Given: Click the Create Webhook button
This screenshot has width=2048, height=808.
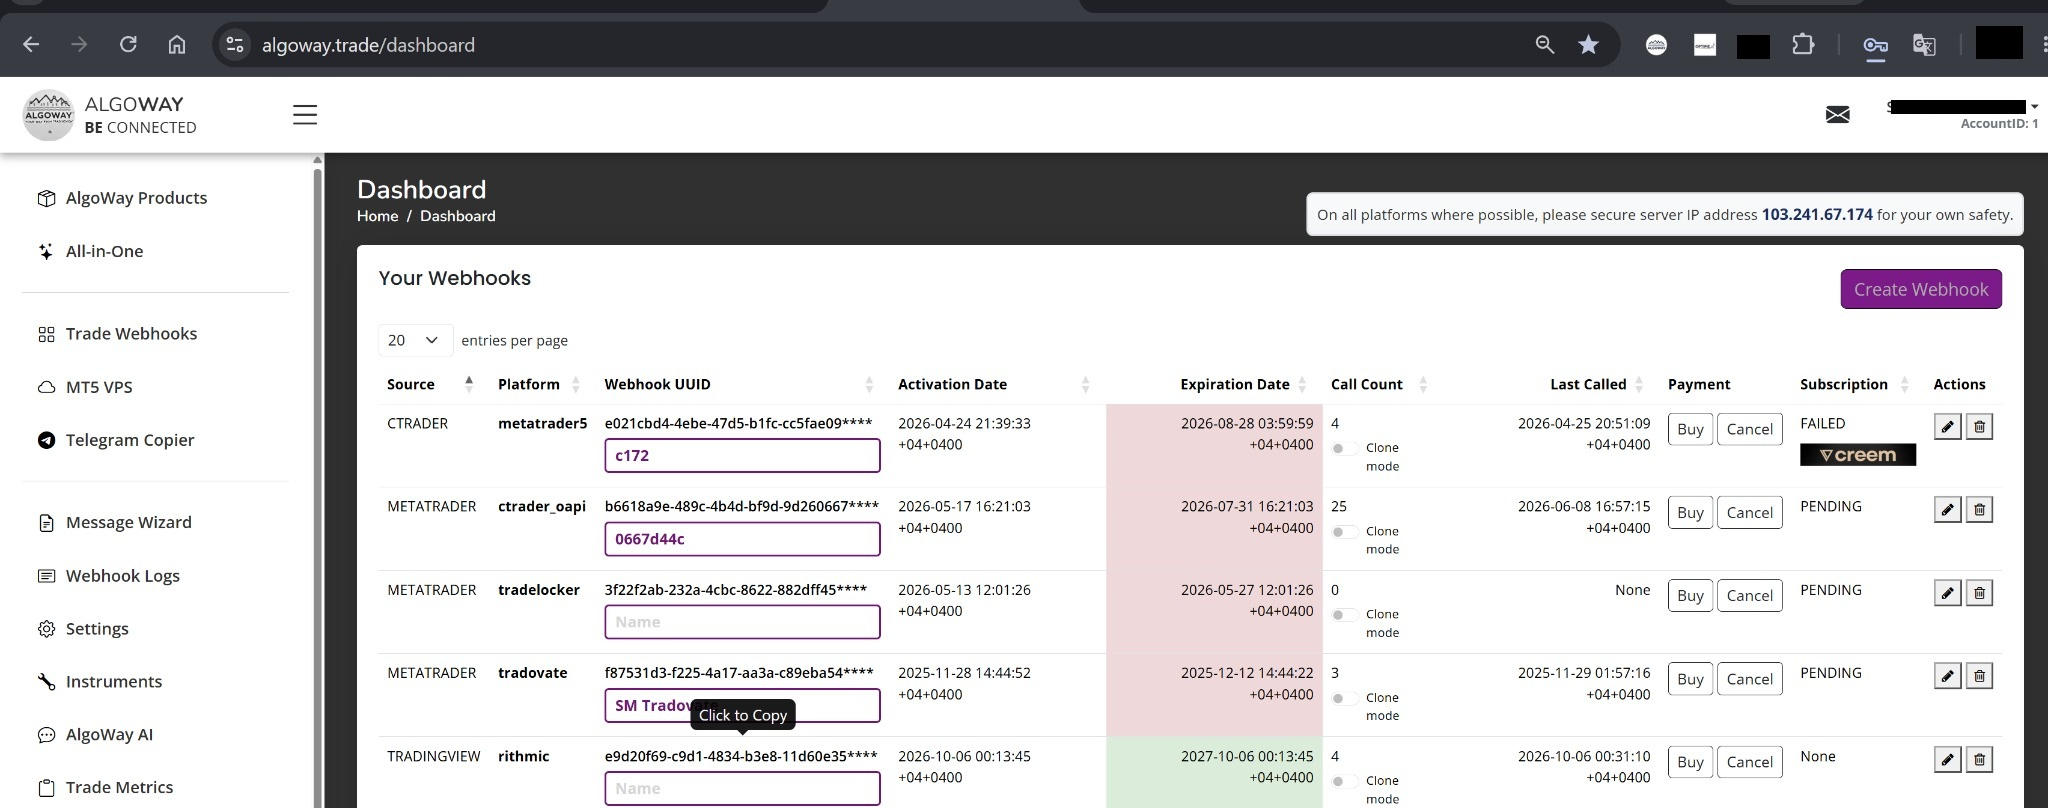Looking at the screenshot, I should pos(1921,289).
